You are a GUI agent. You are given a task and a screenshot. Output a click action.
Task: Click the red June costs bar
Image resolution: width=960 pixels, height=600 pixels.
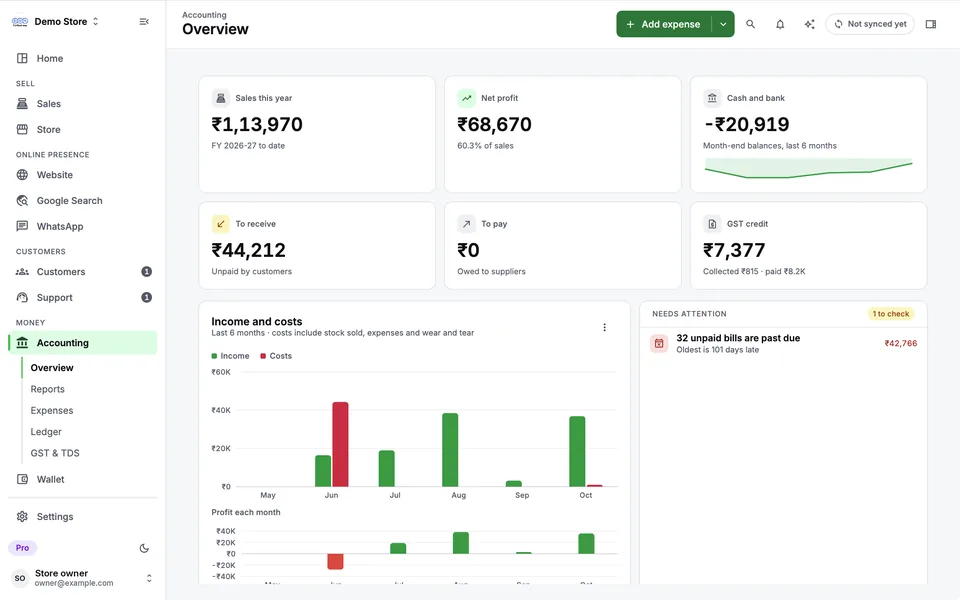pos(340,444)
